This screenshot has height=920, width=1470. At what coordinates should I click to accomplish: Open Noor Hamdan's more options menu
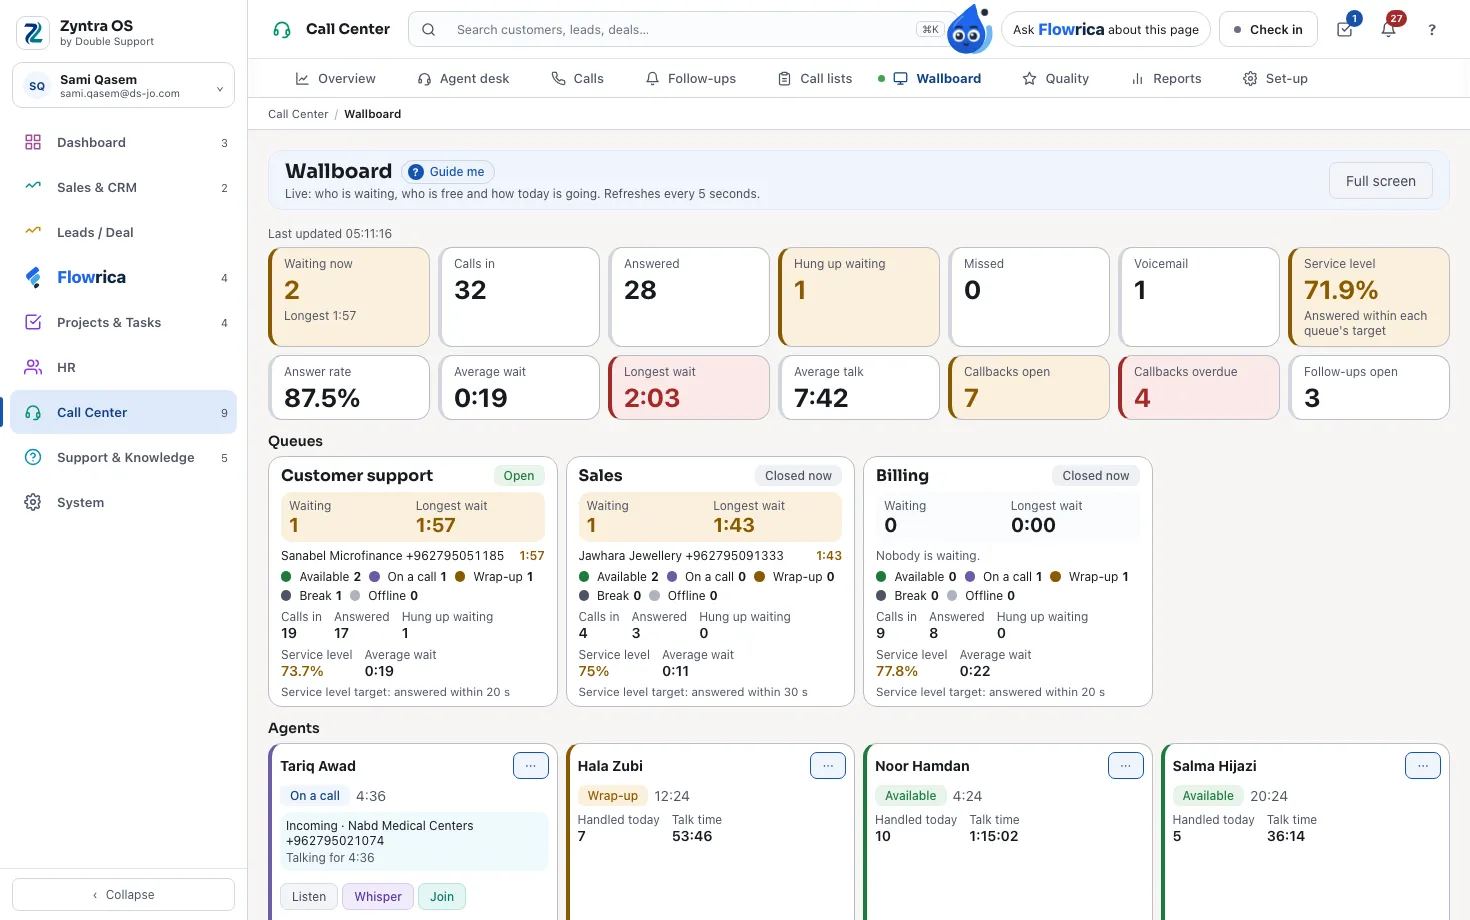click(x=1126, y=766)
